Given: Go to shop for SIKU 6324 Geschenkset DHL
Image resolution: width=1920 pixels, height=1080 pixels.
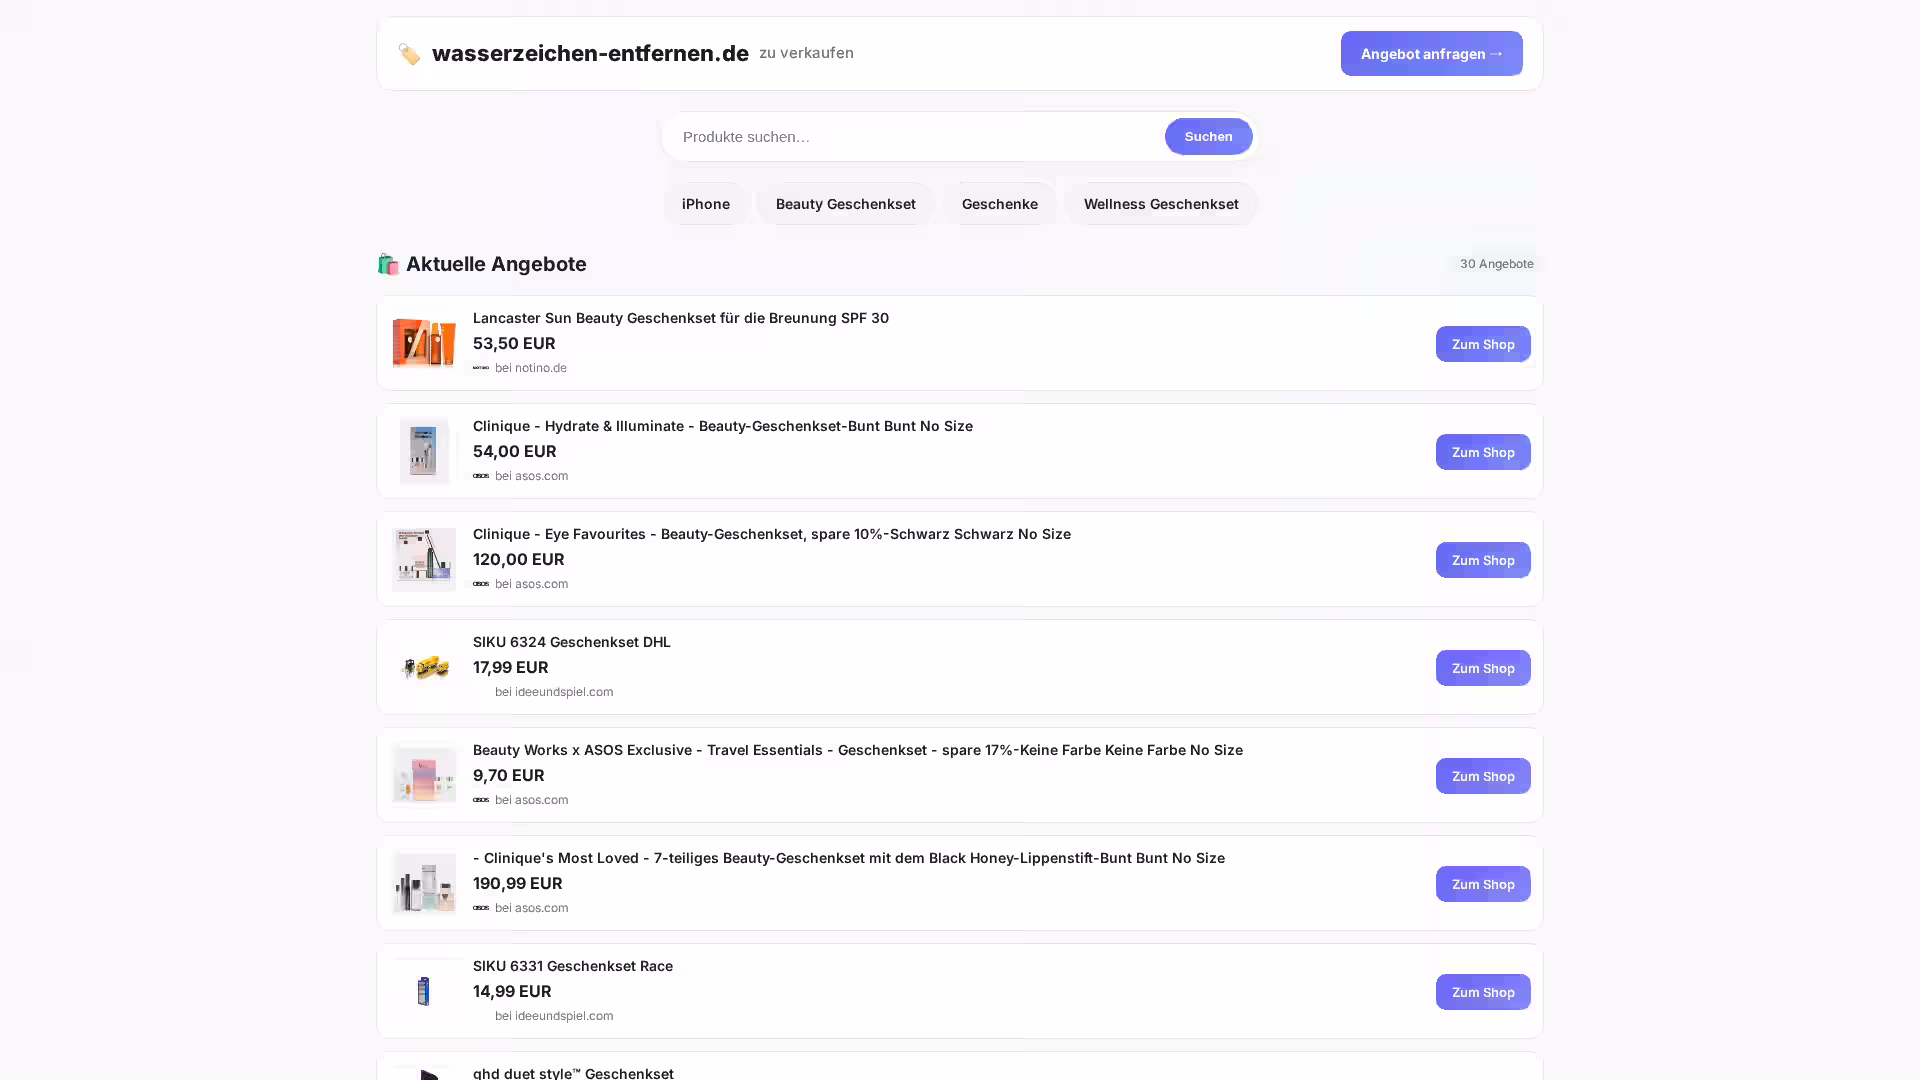Looking at the screenshot, I should 1482,668.
